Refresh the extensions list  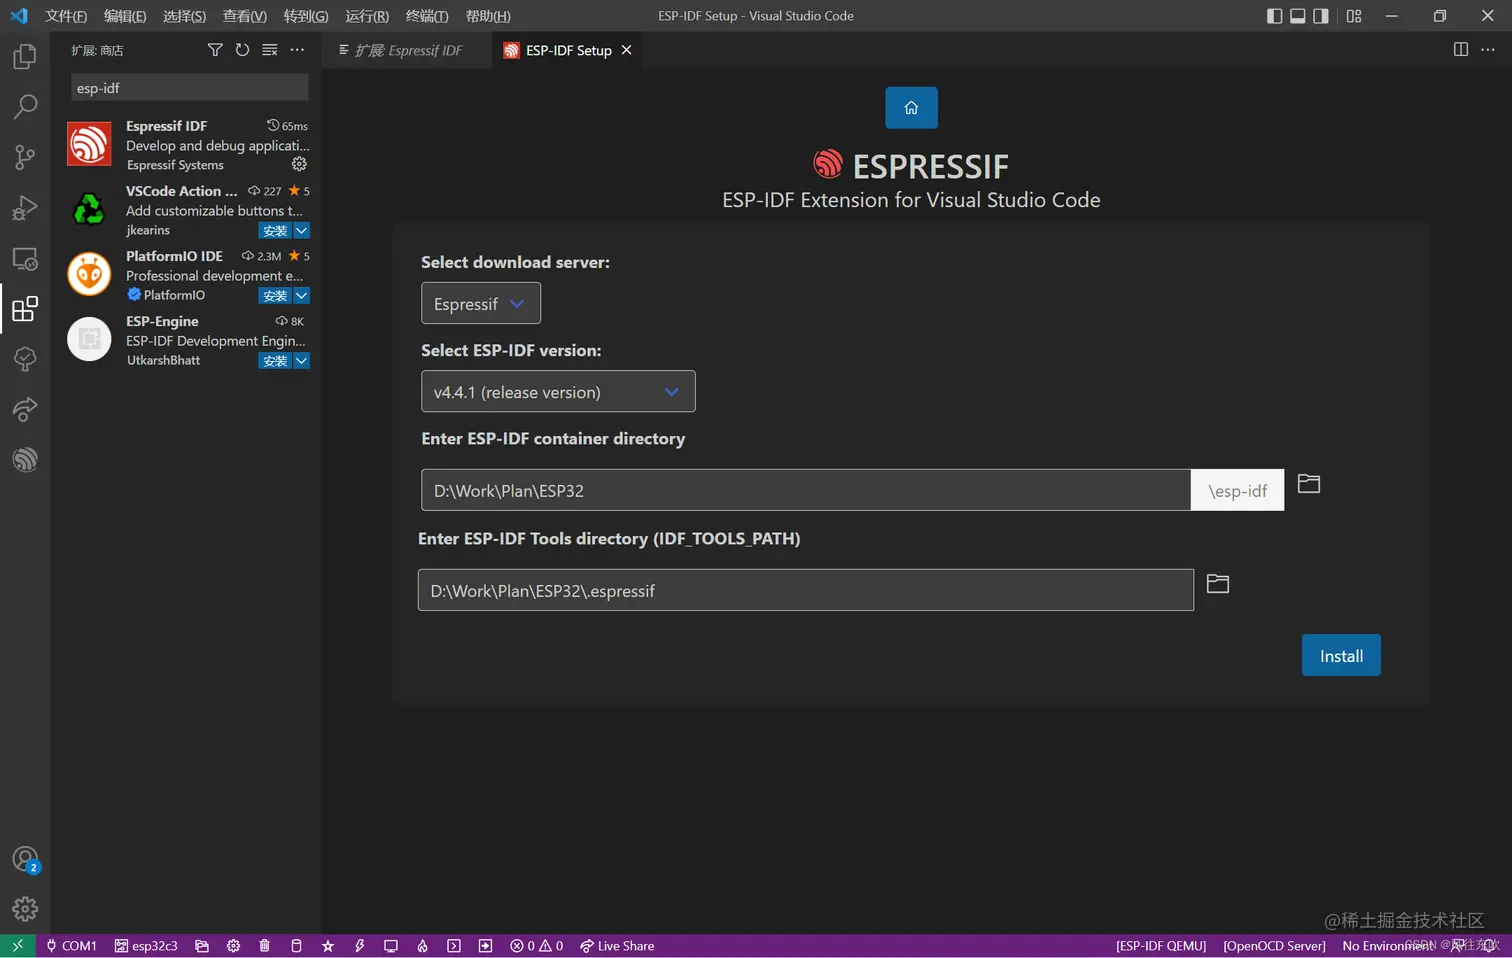click(x=242, y=50)
